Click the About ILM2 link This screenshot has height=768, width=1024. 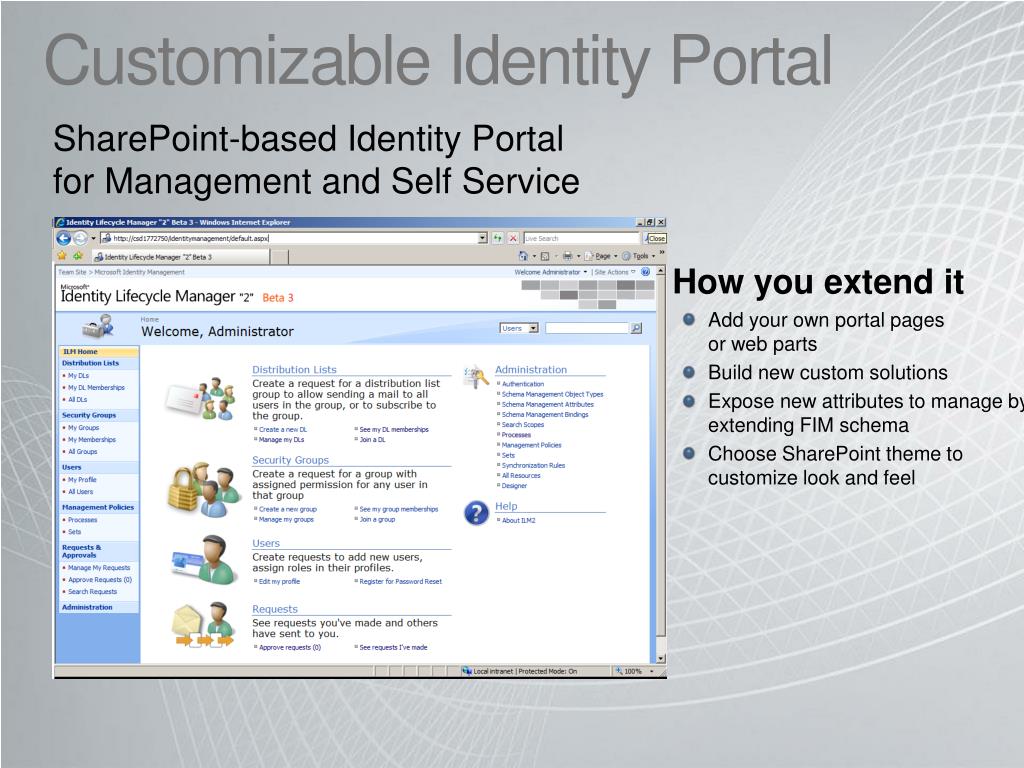[519, 520]
